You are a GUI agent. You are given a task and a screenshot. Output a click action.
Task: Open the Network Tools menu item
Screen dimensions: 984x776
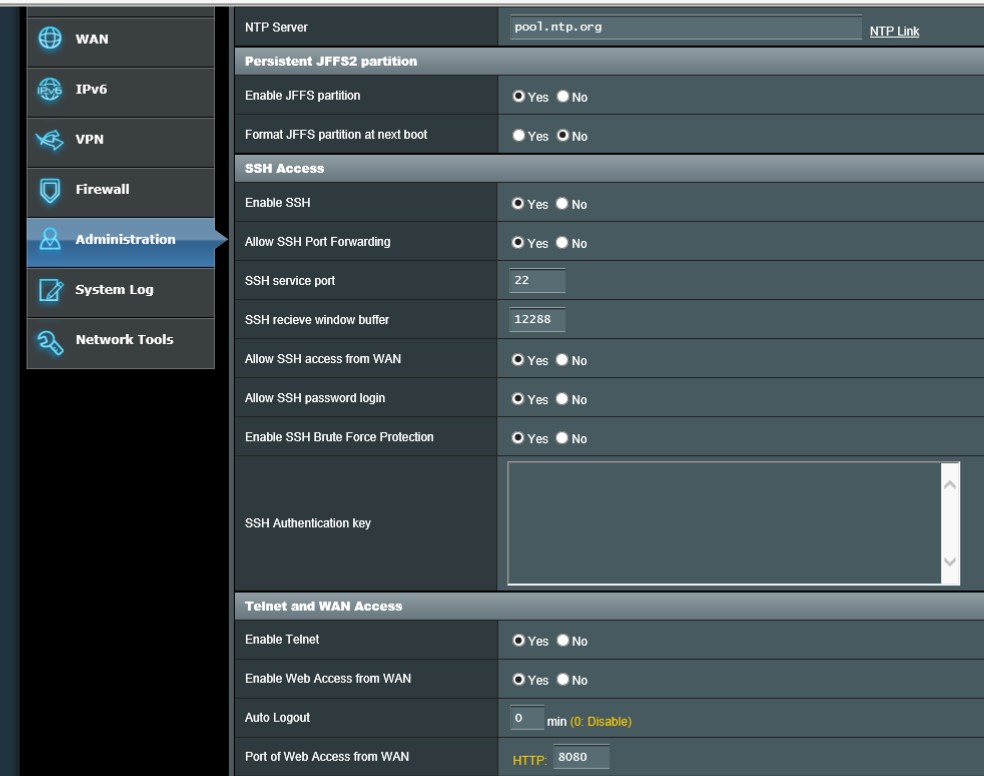pyautogui.click(x=124, y=340)
